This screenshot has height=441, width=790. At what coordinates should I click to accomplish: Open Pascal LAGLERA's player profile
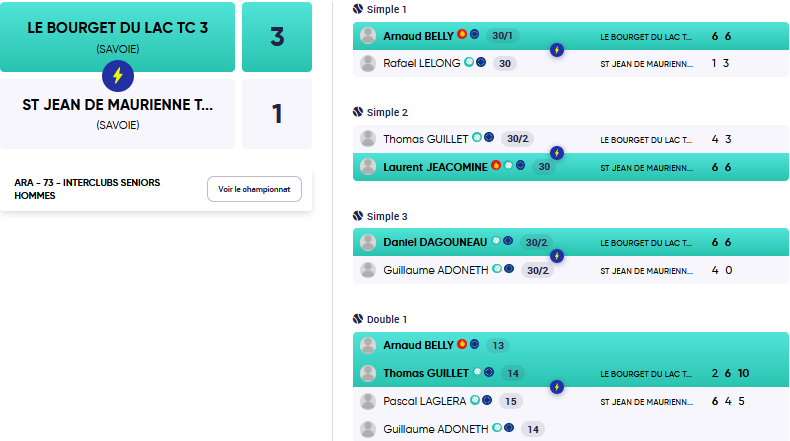[424, 401]
